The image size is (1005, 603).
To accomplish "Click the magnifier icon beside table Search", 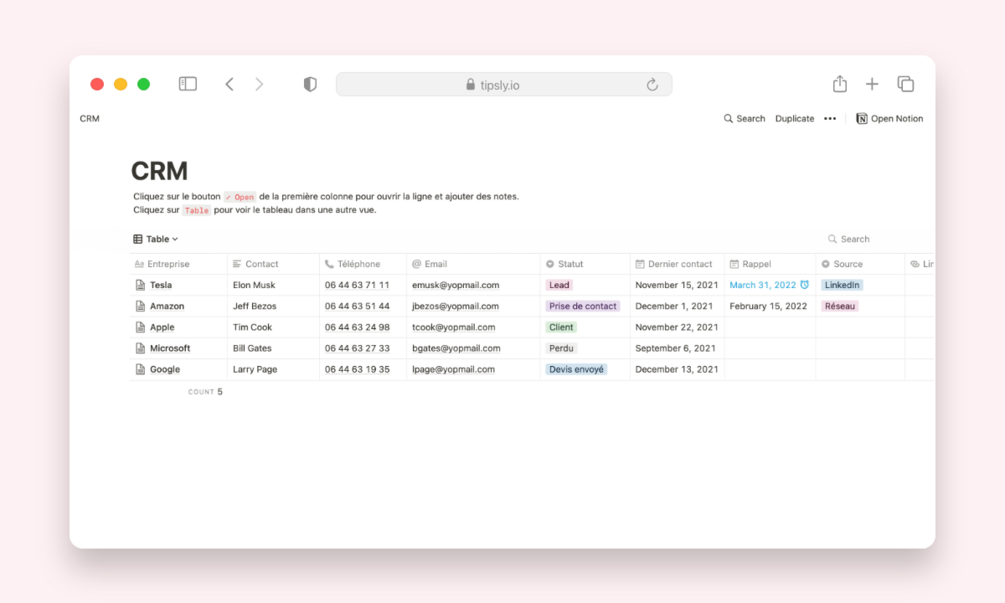I will (832, 239).
